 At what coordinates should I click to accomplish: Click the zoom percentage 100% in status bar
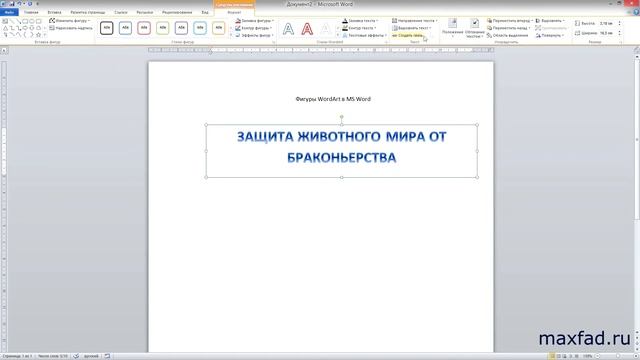[587, 356]
